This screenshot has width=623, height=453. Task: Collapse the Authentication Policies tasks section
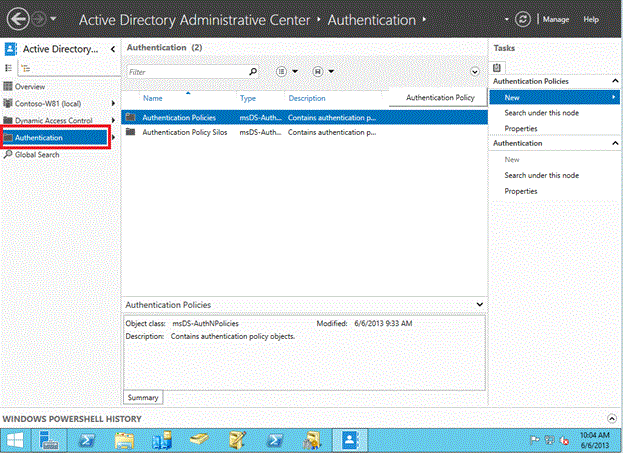click(613, 80)
